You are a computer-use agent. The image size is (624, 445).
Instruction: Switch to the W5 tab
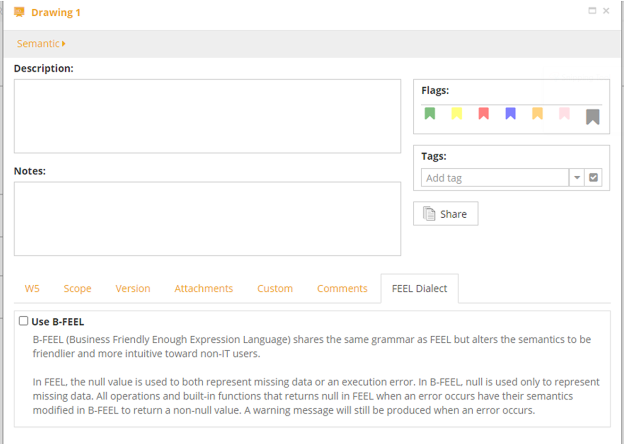[x=32, y=289]
